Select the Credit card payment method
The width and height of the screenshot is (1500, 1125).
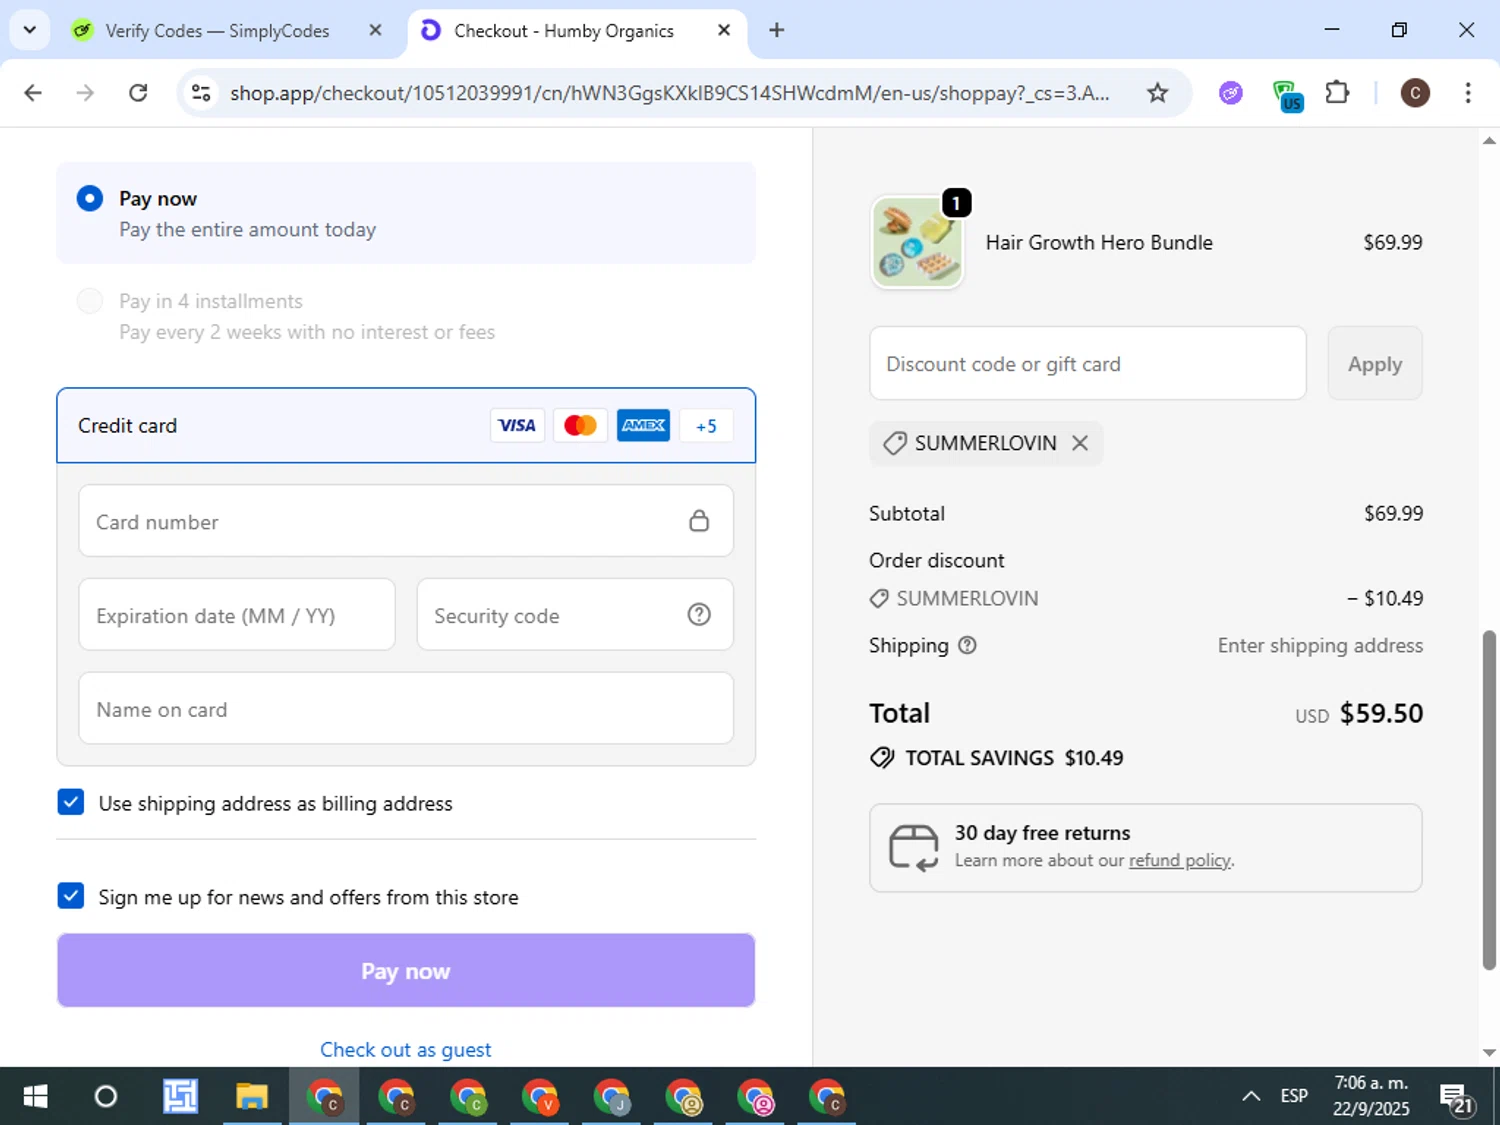pyautogui.click(x=406, y=425)
